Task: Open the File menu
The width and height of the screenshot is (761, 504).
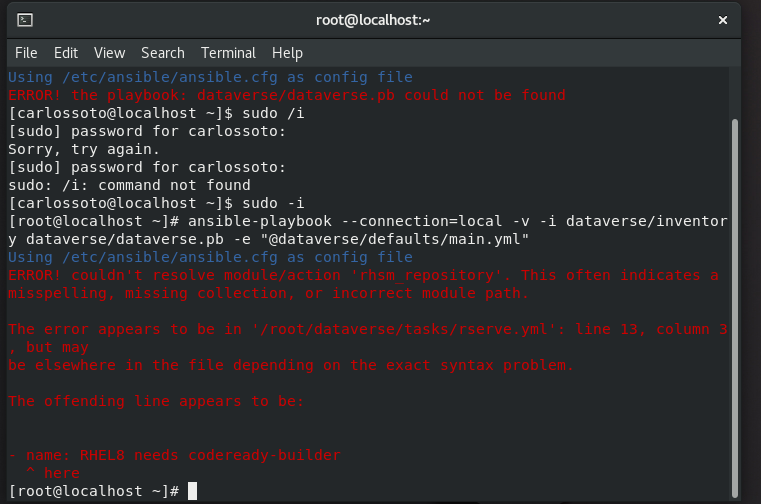Action: click(26, 53)
